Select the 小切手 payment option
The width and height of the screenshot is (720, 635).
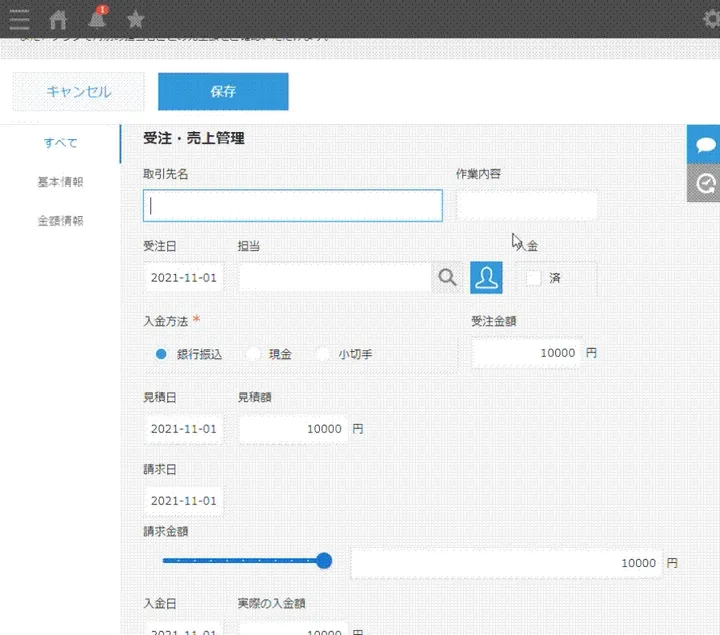[x=323, y=354]
